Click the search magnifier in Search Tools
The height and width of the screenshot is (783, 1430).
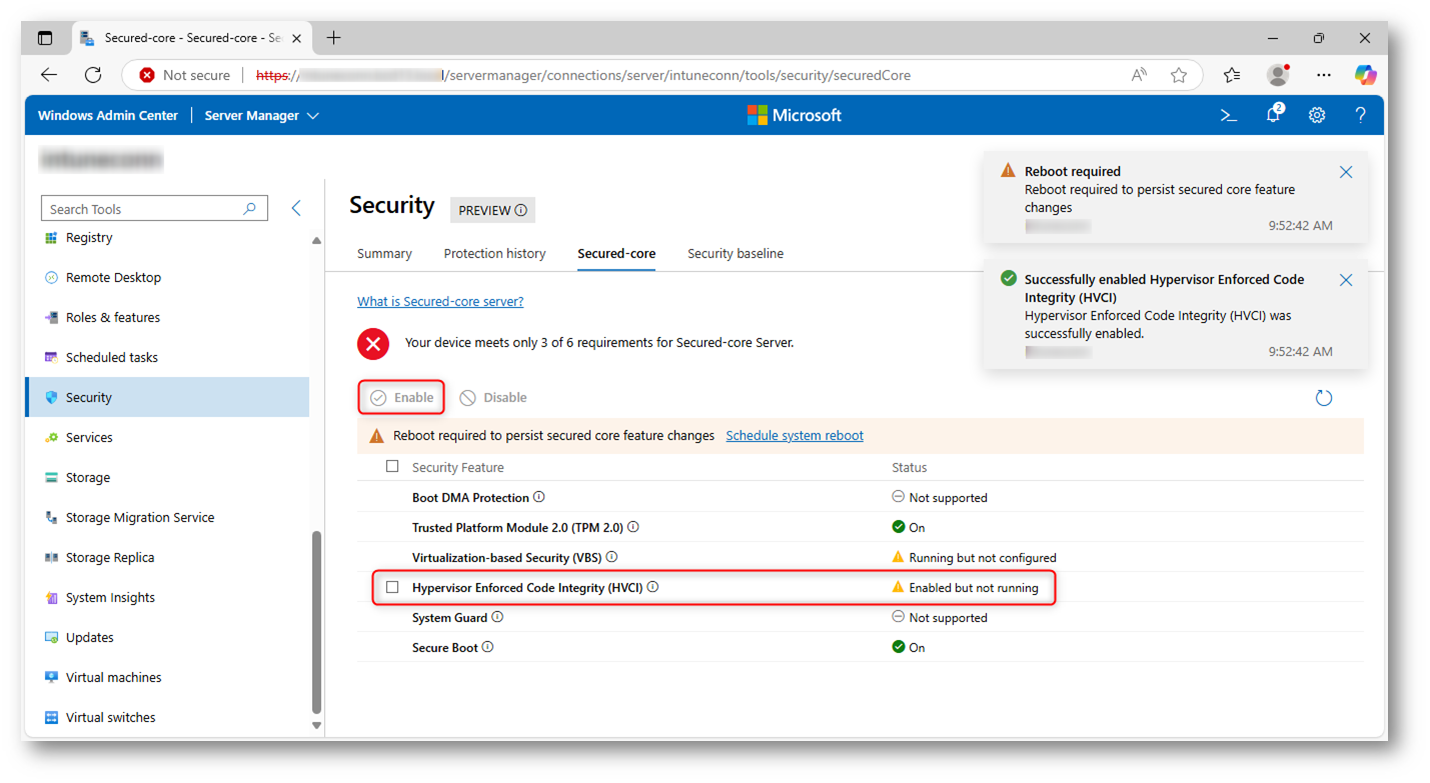(250, 208)
